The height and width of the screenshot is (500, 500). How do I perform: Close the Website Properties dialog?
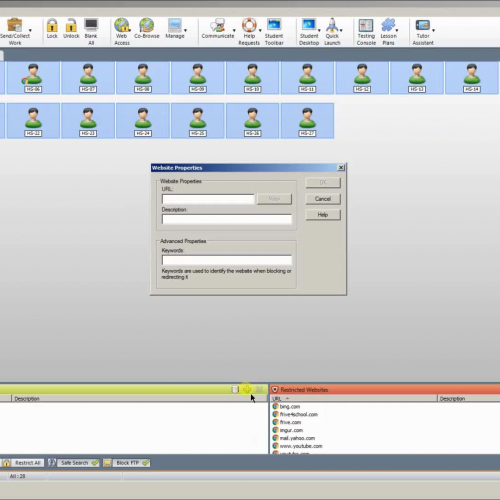[341, 168]
